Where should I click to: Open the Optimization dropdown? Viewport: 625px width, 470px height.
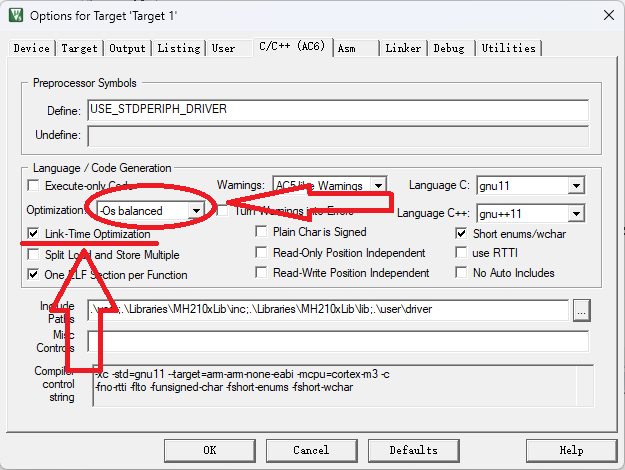tap(196, 210)
